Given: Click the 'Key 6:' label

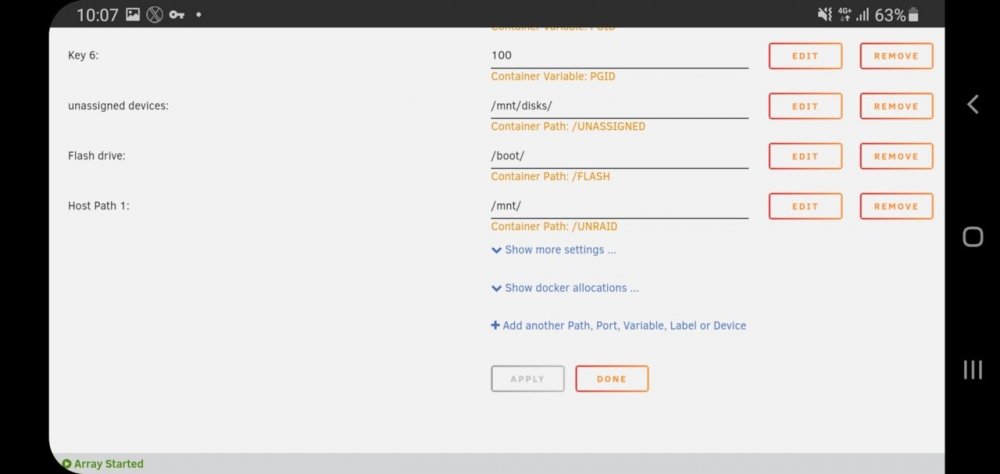Looking at the screenshot, I should point(83,56).
